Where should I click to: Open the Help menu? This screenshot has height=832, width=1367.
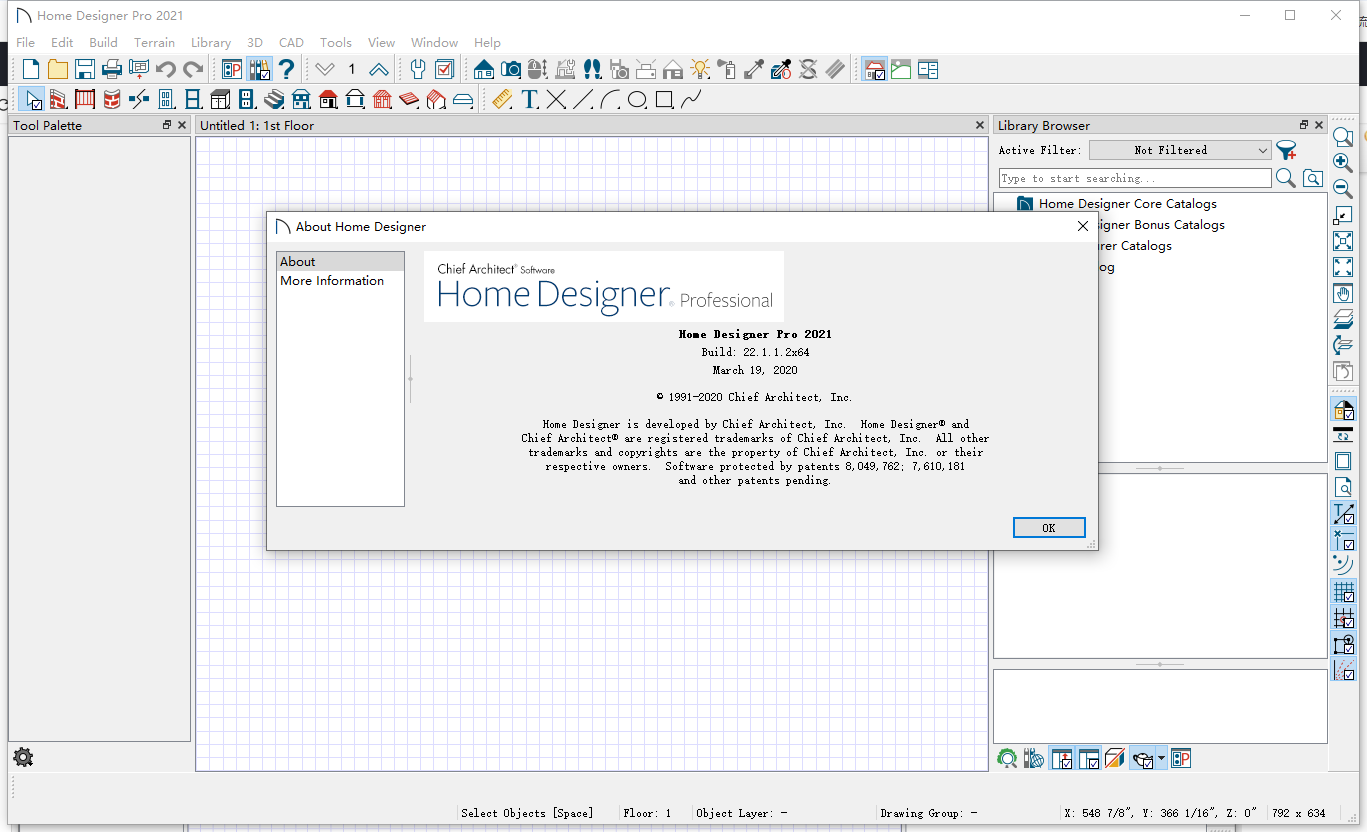pyautogui.click(x=487, y=43)
